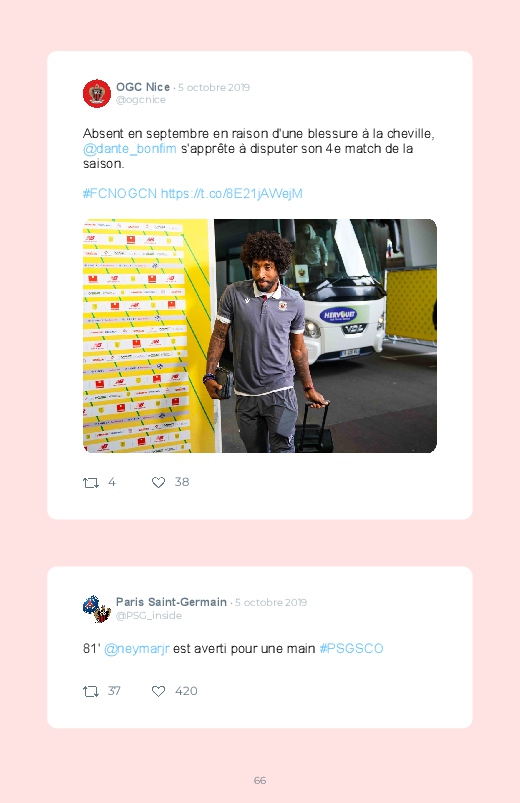This screenshot has height=803, width=520.
Task: Click the retweet icon on OGC Nice tweet
Action: point(91,482)
